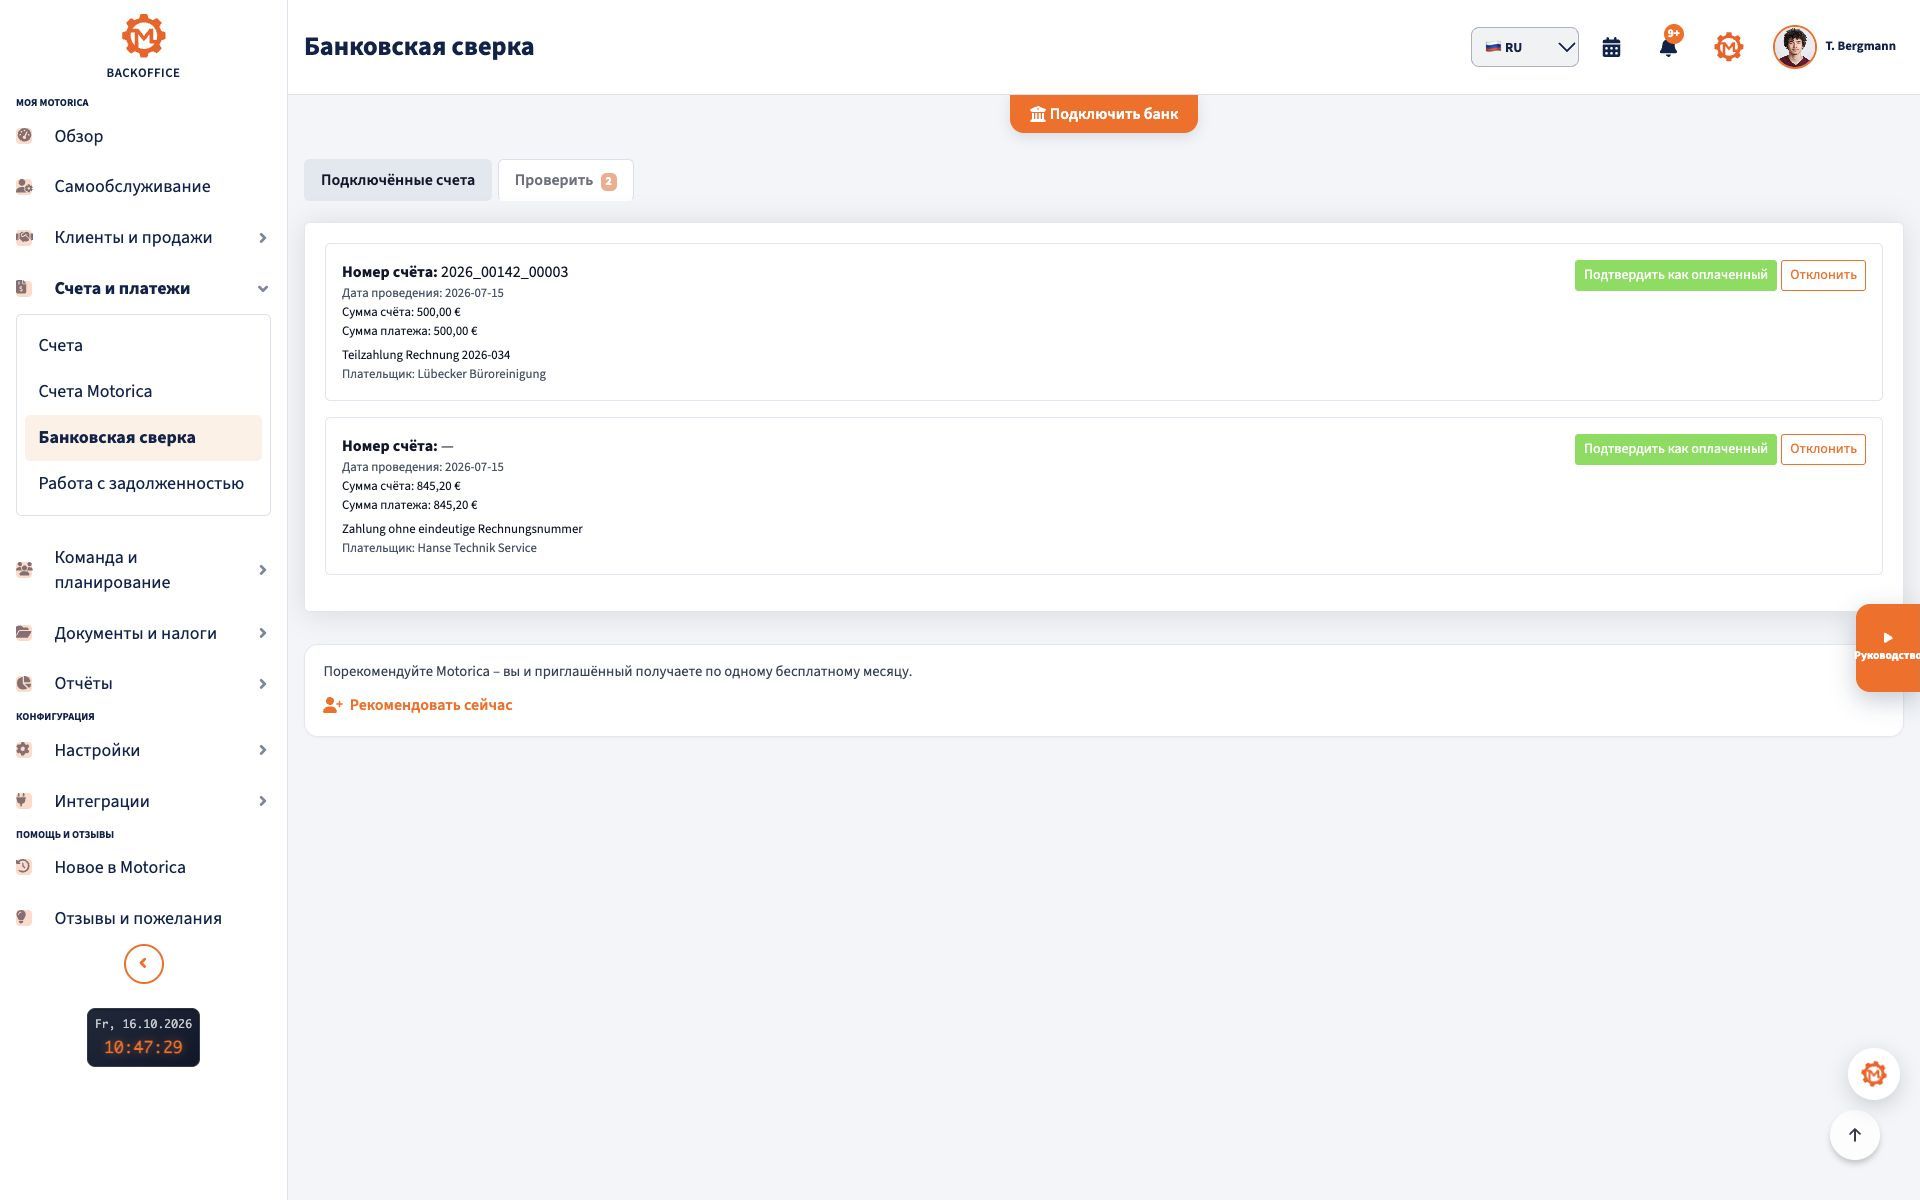Click Рекомендовать сейчас link
The image size is (1920, 1200).
[x=418, y=705]
